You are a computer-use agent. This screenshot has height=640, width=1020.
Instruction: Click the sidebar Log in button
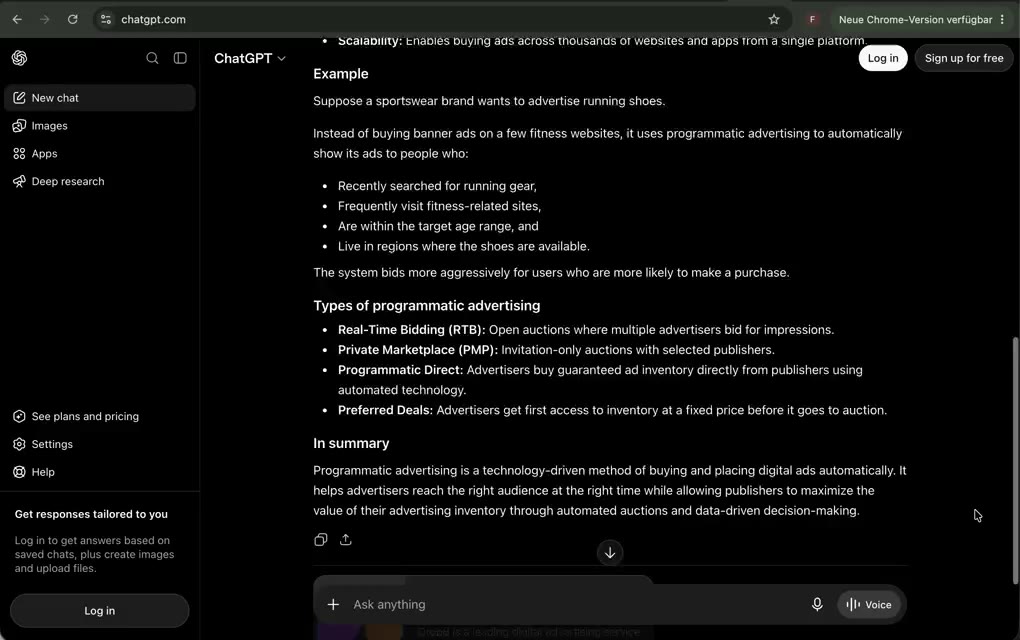pyautogui.click(x=100, y=611)
